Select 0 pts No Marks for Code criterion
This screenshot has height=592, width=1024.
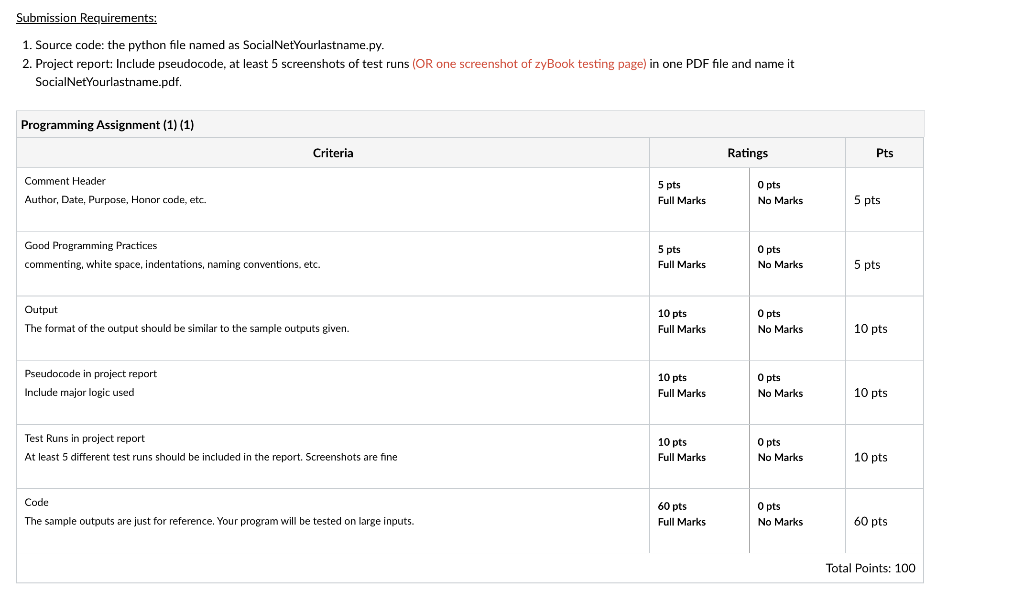click(780, 513)
